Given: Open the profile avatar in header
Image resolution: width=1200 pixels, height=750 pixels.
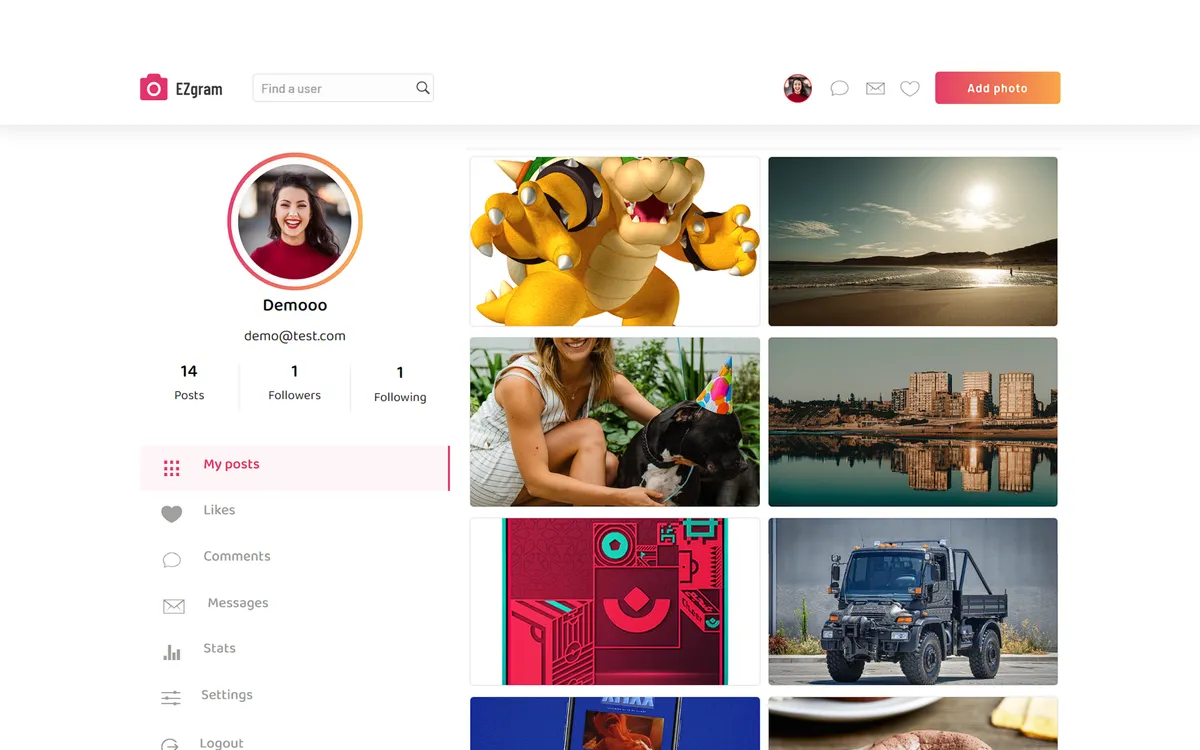Looking at the screenshot, I should 797,88.
